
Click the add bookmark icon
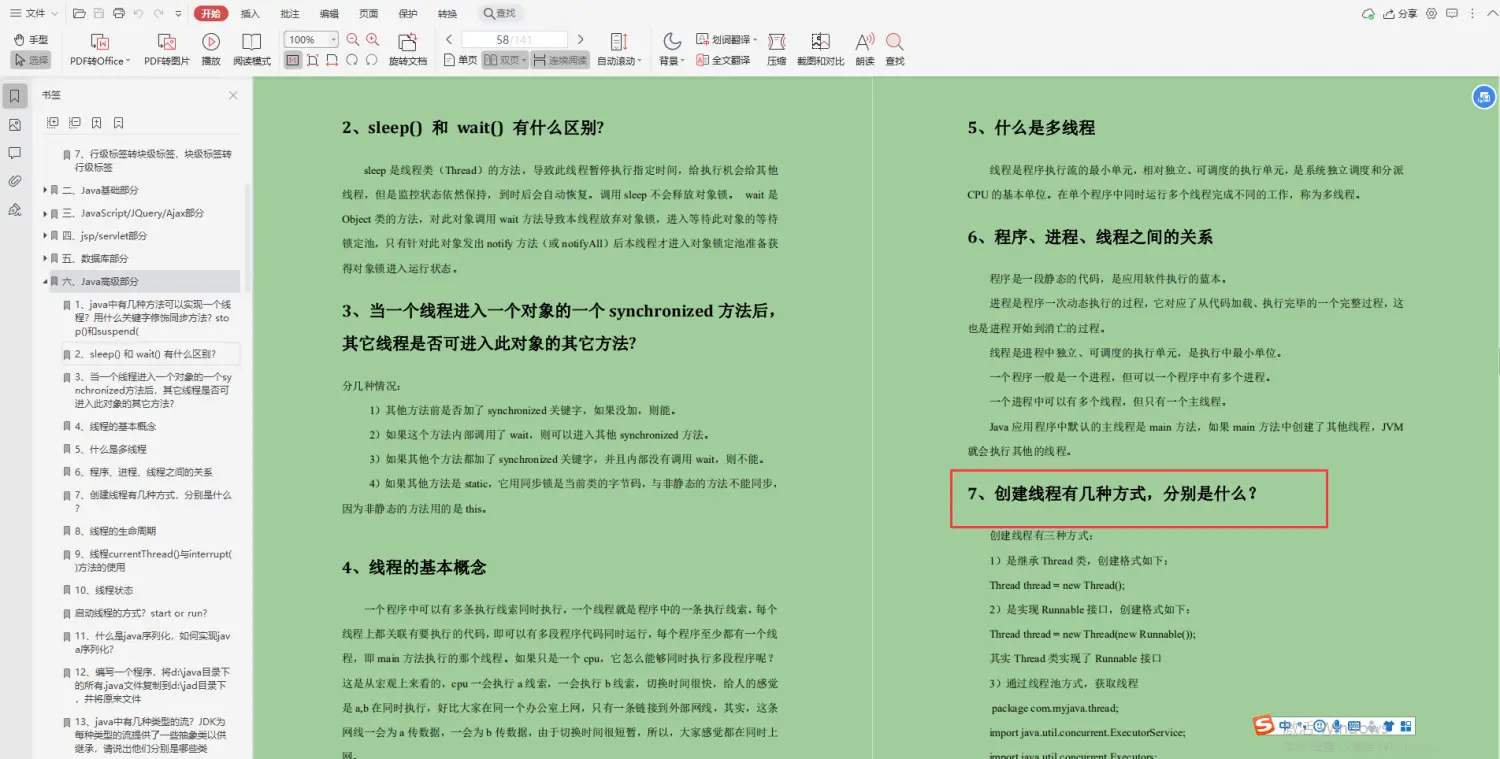97,123
